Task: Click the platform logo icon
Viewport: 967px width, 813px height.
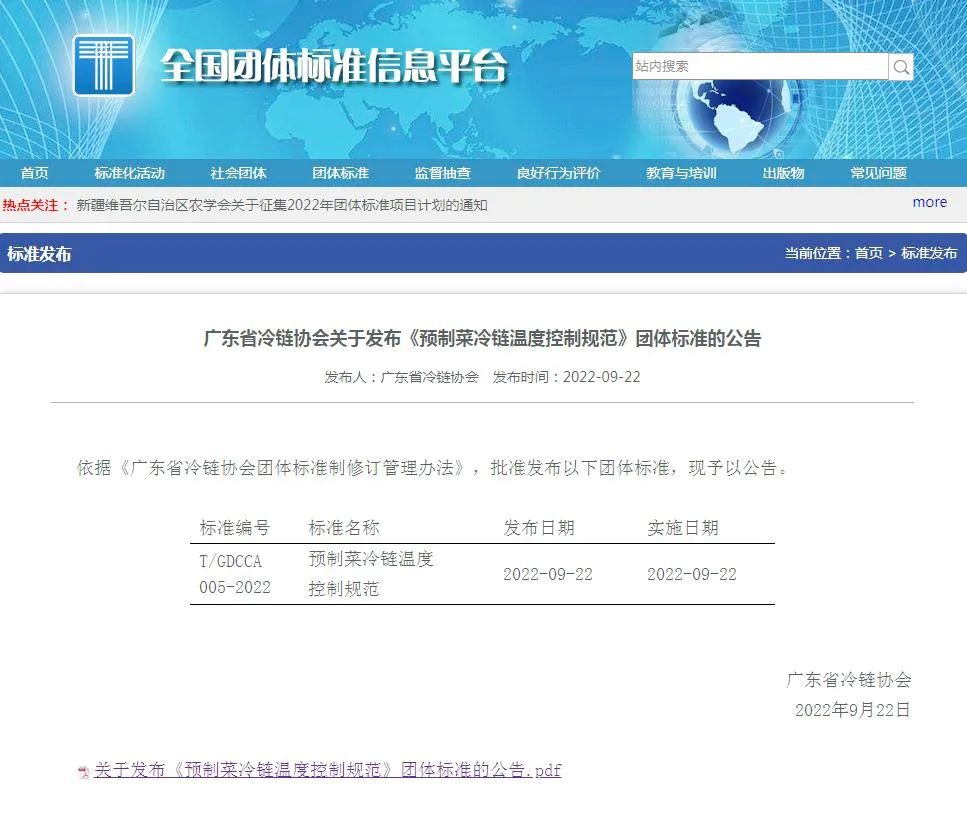Action: click(x=104, y=65)
